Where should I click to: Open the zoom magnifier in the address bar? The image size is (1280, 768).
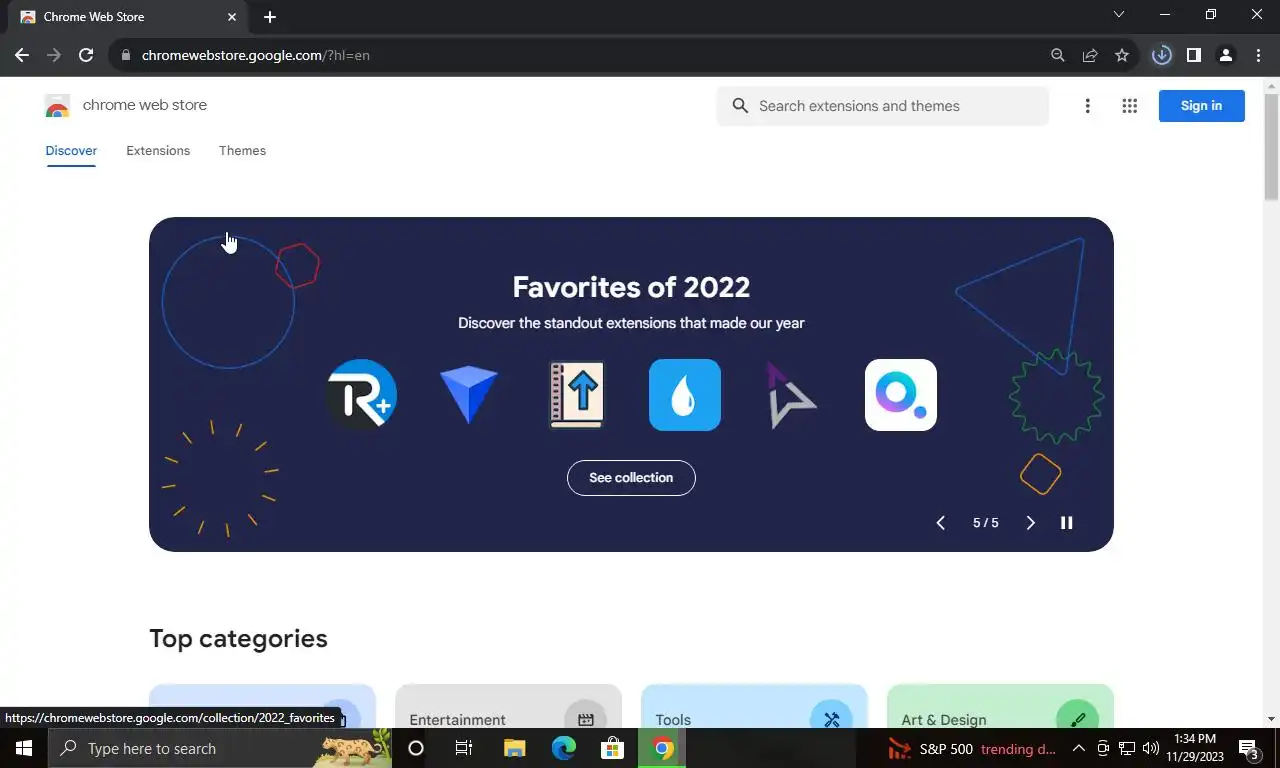(x=1058, y=55)
